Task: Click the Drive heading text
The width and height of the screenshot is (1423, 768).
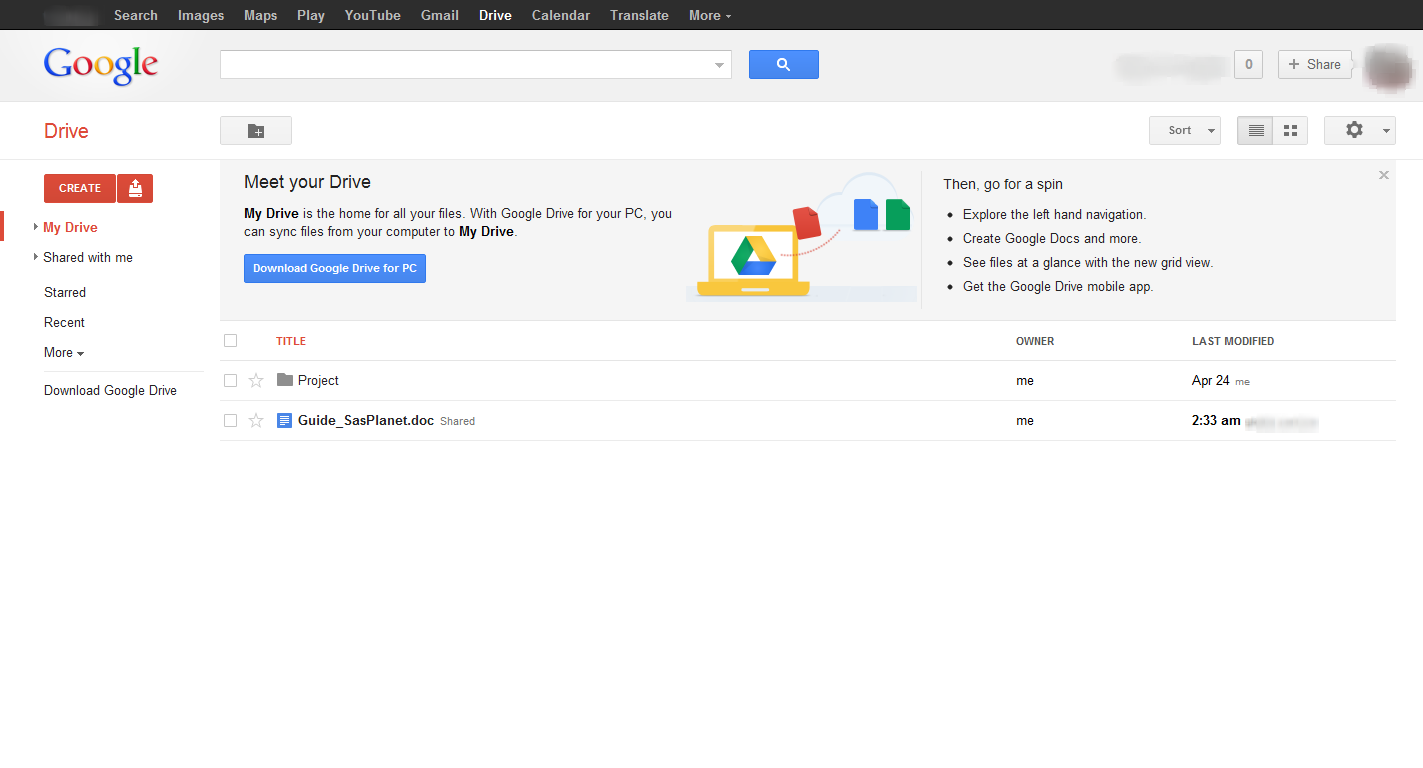Action: (x=66, y=131)
